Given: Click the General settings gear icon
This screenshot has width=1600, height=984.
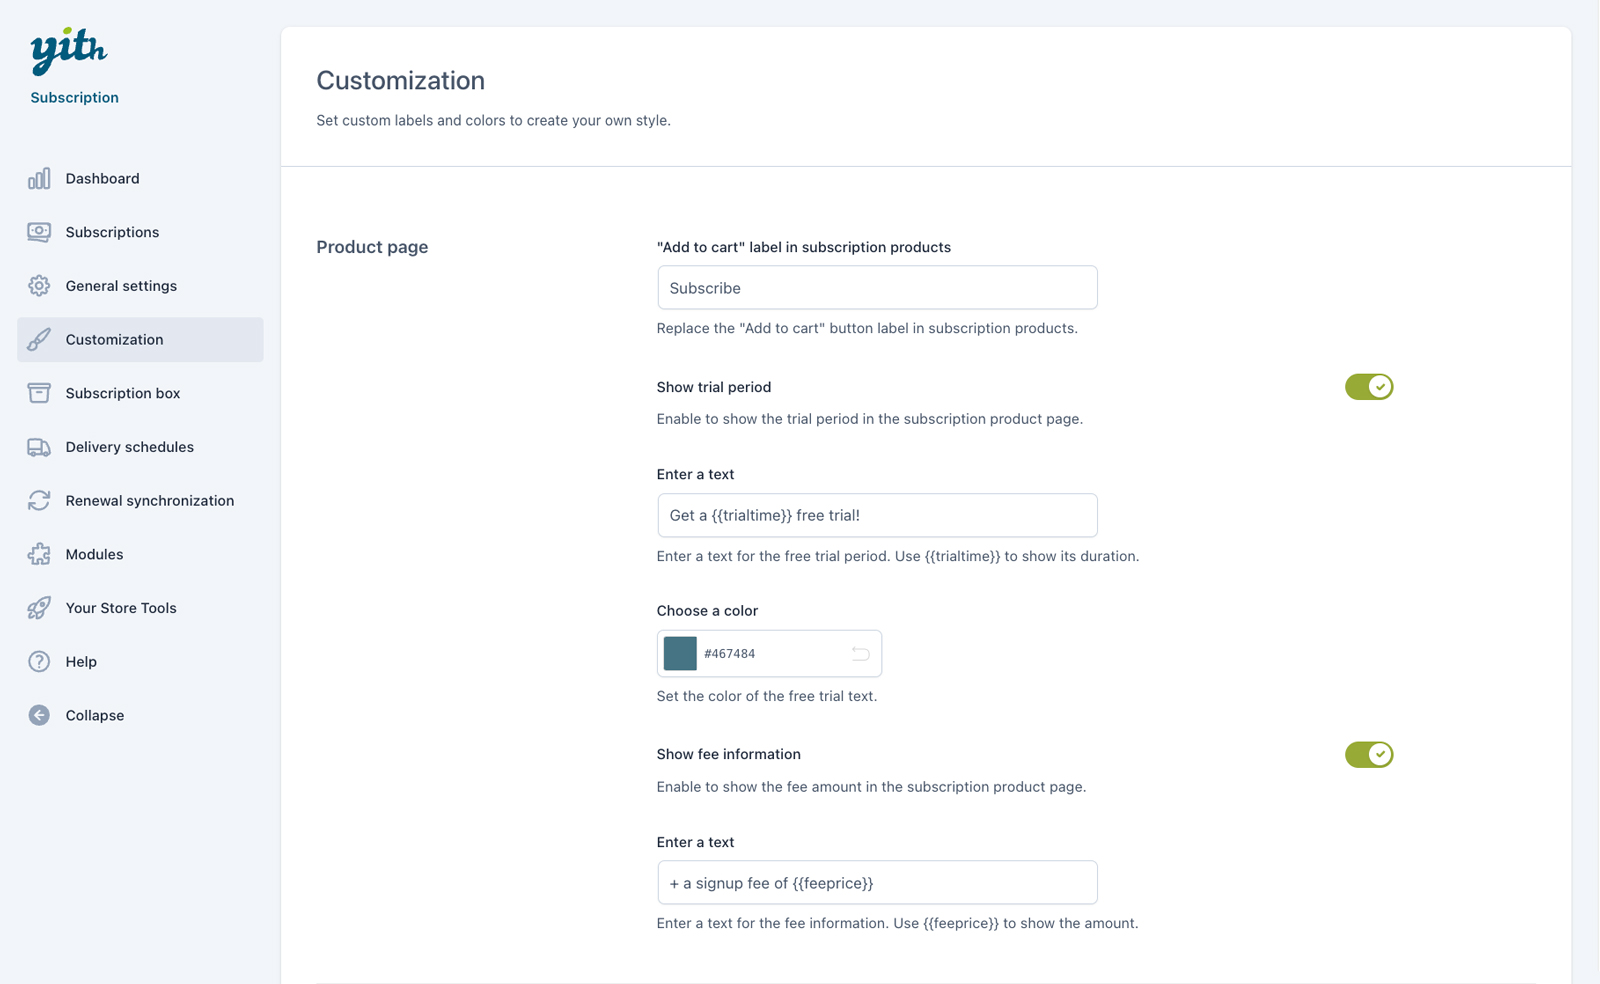Looking at the screenshot, I should pos(39,286).
